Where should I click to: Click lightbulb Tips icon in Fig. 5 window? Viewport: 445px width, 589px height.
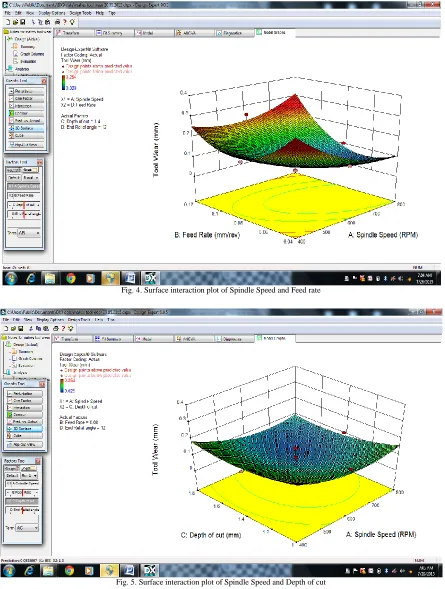pos(70,328)
